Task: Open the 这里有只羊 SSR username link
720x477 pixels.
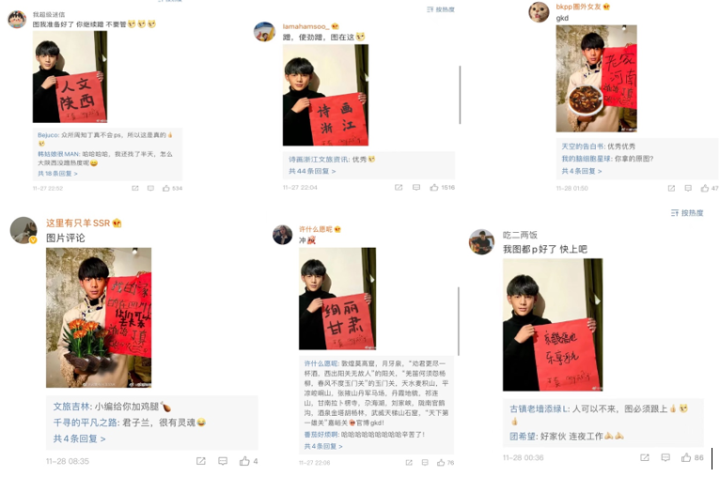Action: point(78,223)
